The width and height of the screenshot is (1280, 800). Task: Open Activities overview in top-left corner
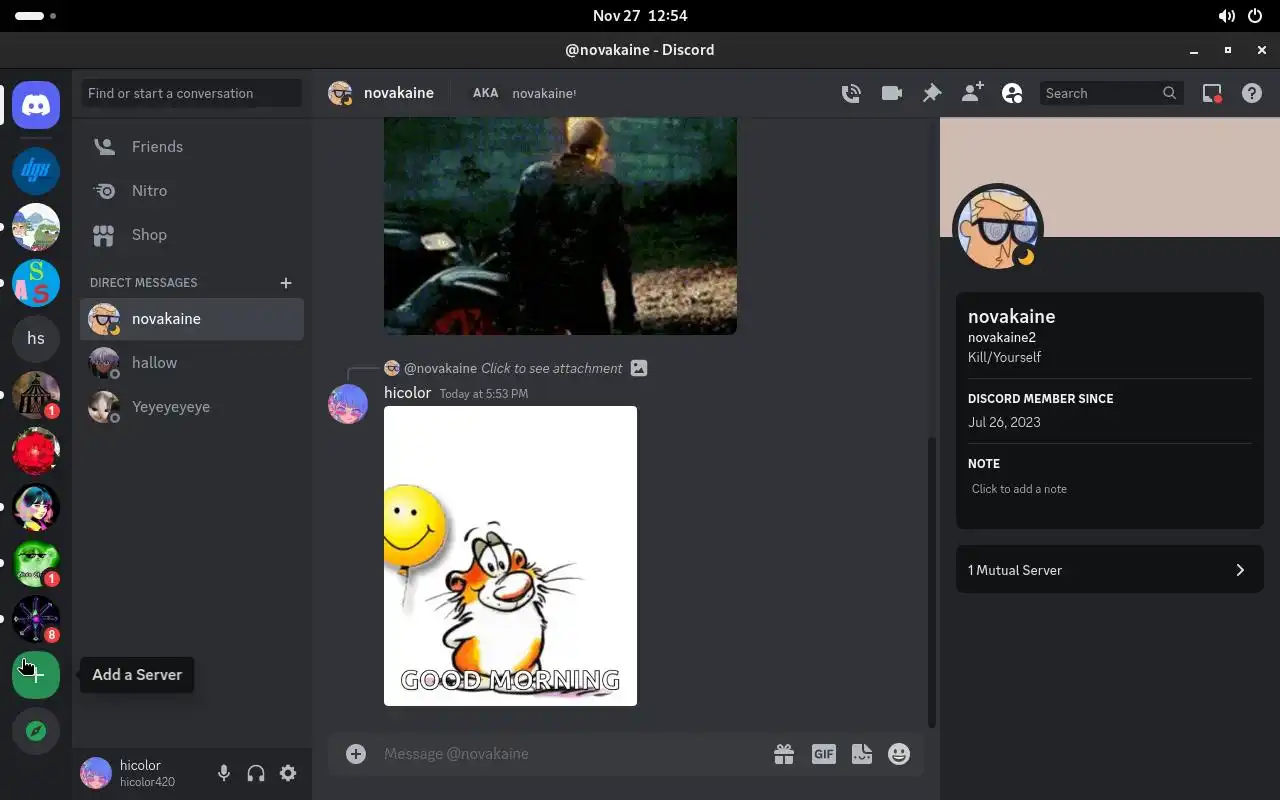pos(36,16)
